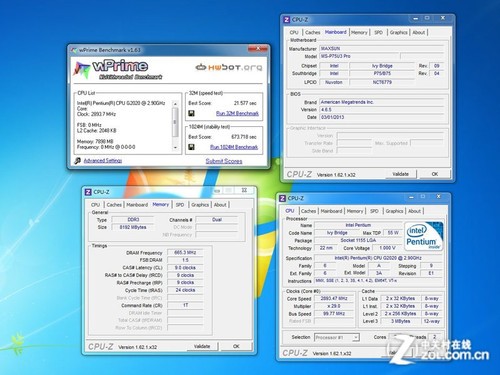This screenshot has width=500, height=375.
Task: Click the CAS# Latency value 9.0 clocks
Action: pos(185,268)
